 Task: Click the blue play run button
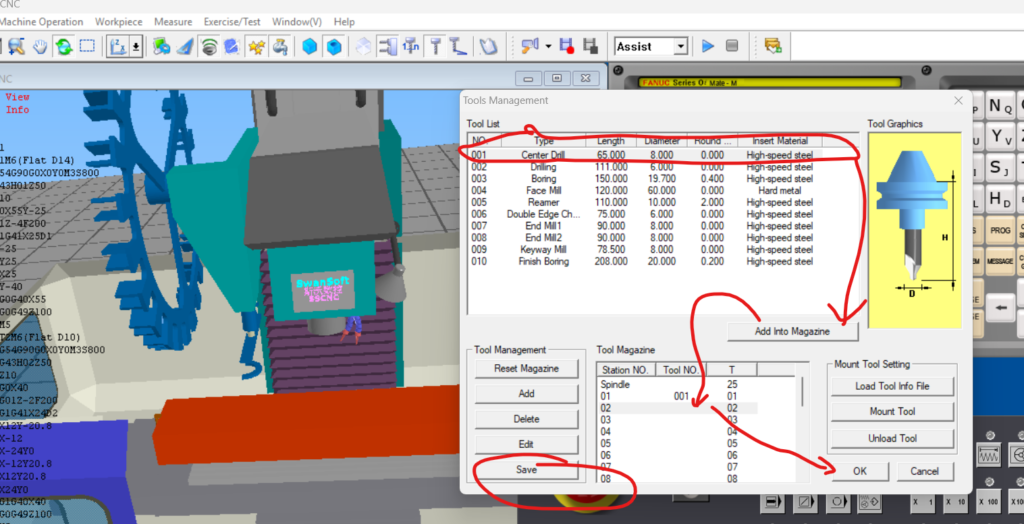(x=708, y=46)
